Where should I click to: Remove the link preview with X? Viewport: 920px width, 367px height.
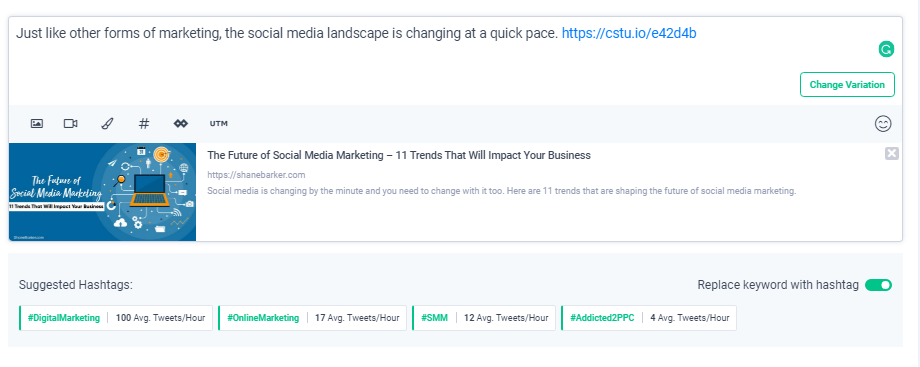891,154
